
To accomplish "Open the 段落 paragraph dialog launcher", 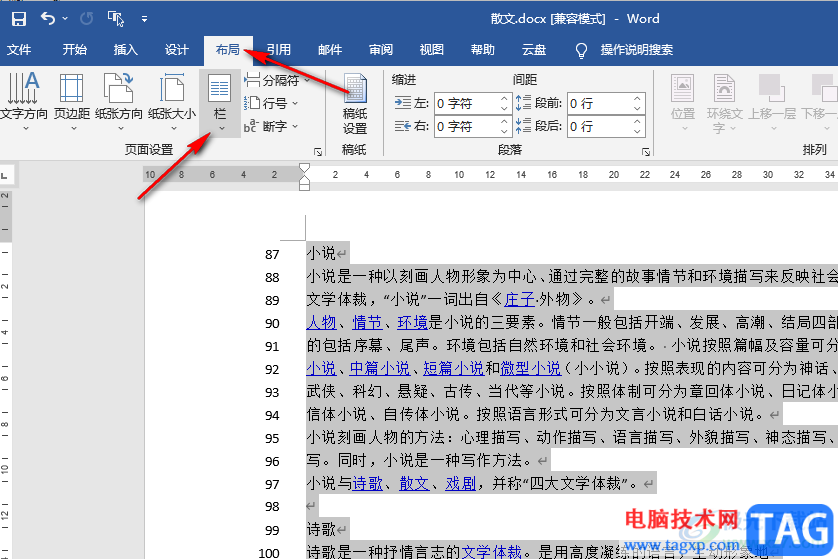I will click(646, 152).
